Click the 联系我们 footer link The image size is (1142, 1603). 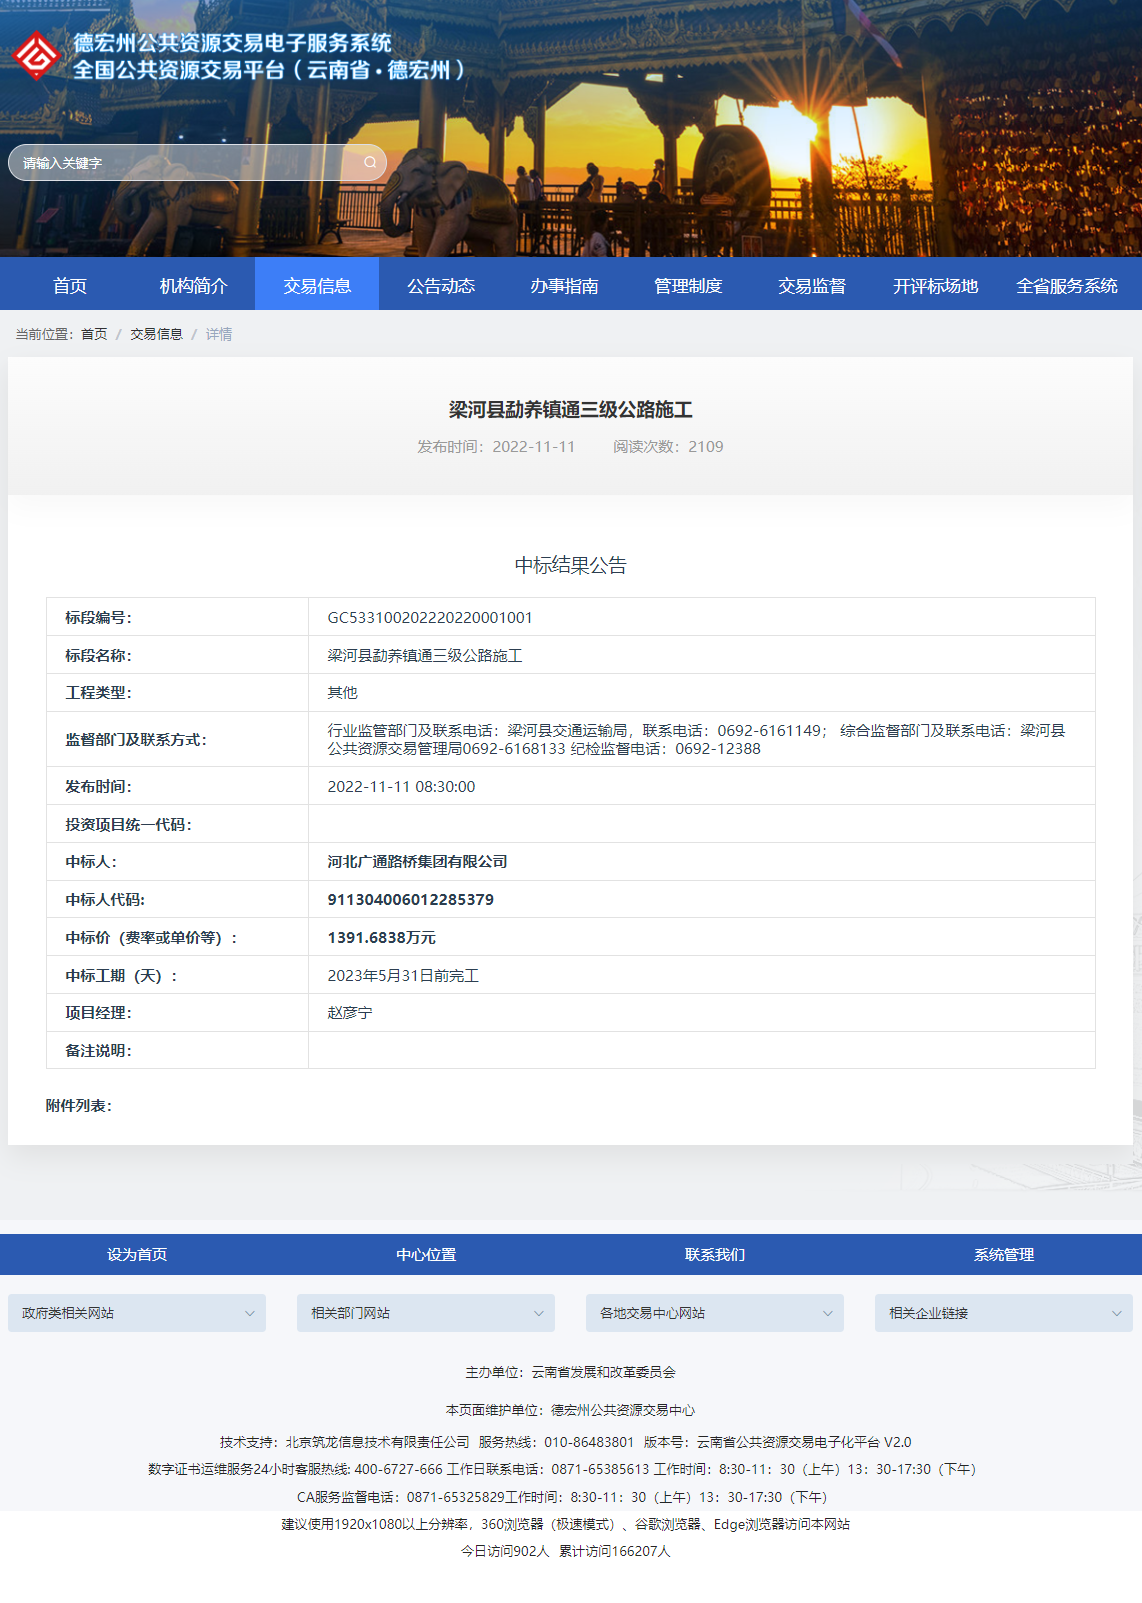click(x=715, y=1255)
